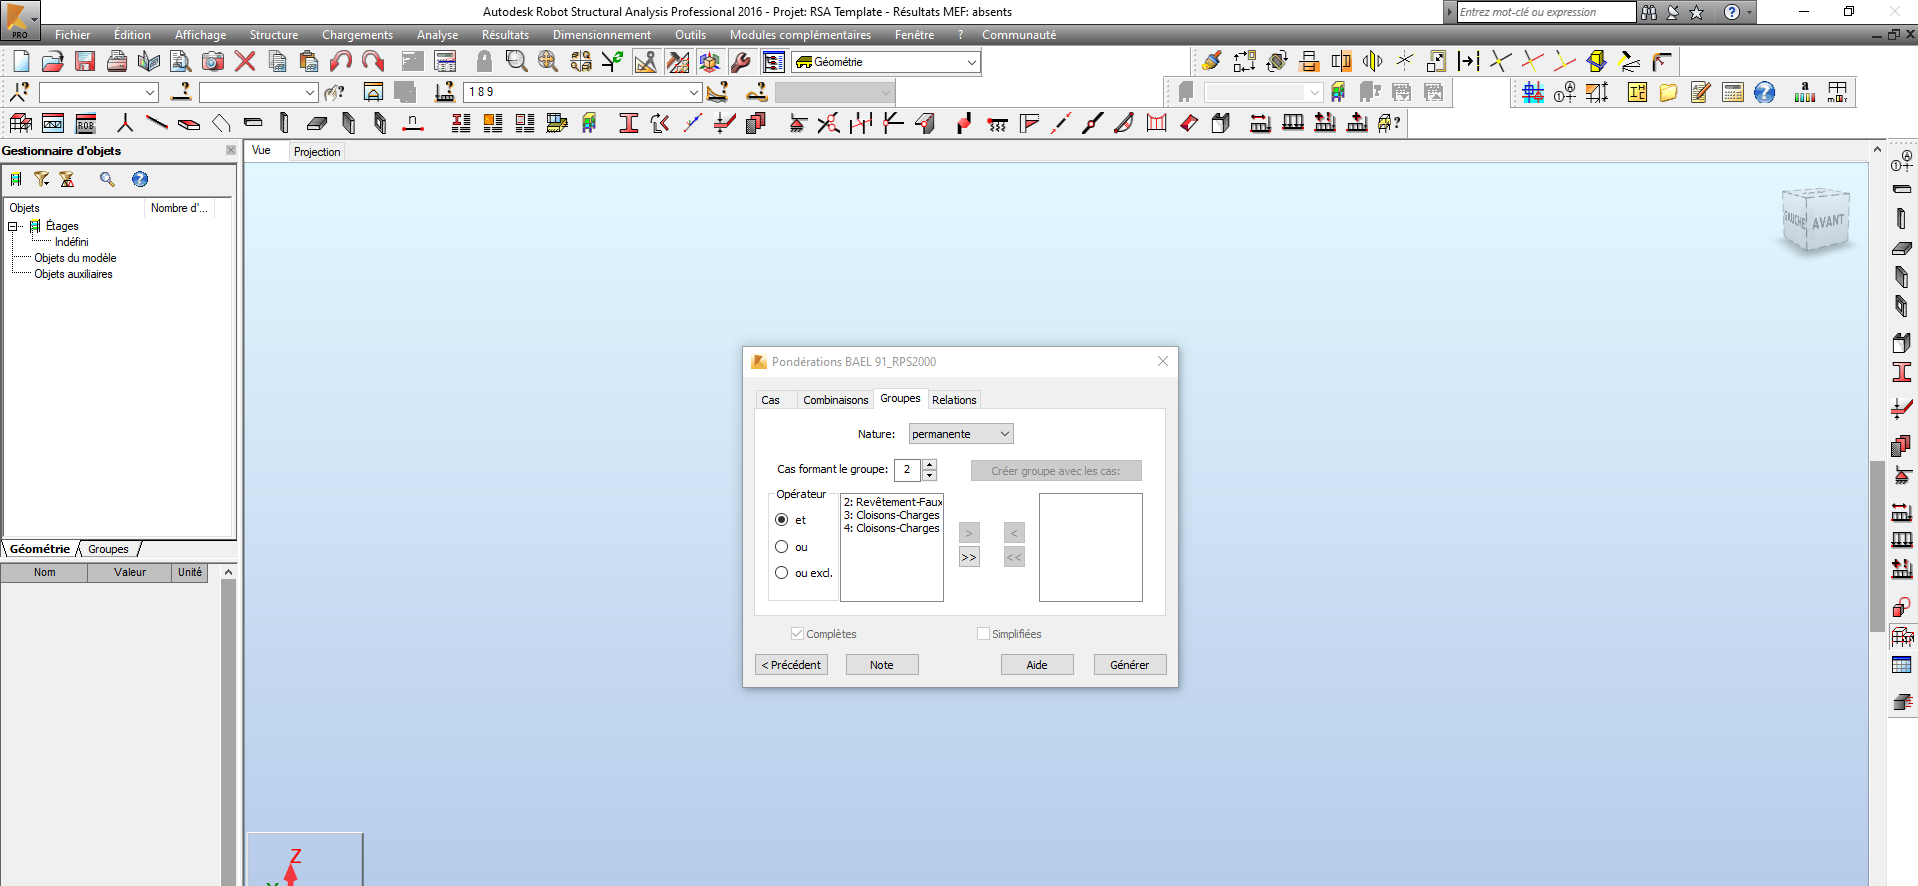Collapse the Étages tree node

click(14, 226)
